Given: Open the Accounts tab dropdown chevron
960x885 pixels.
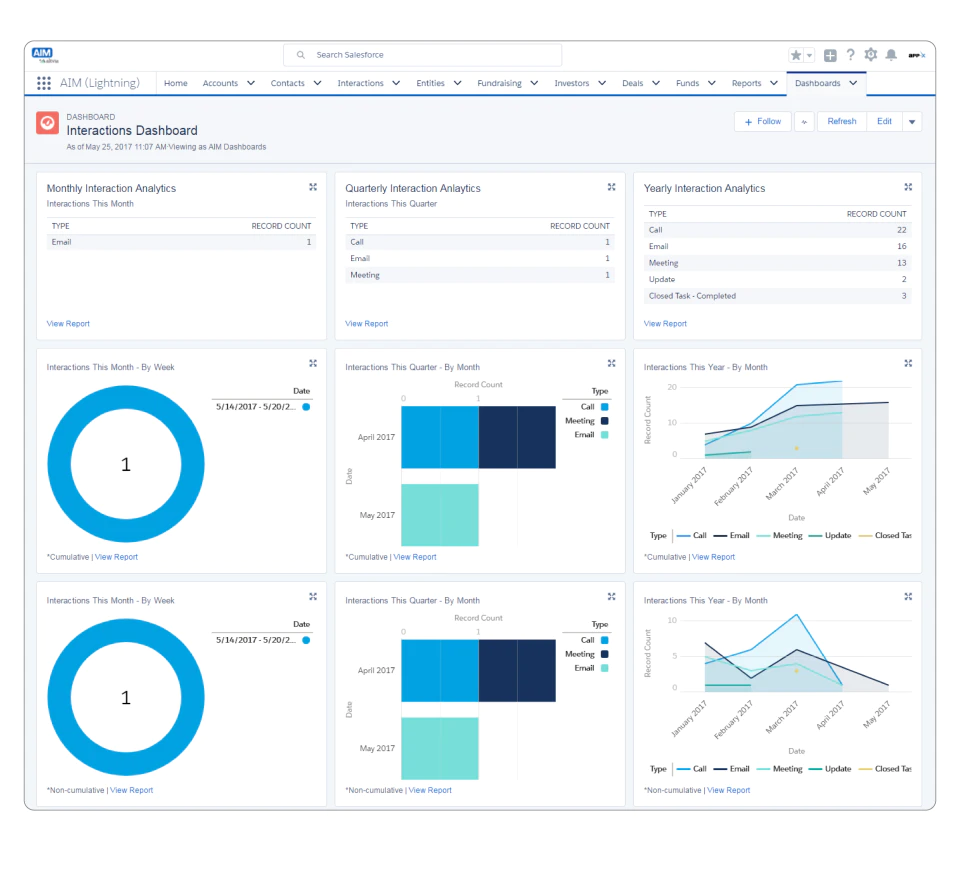Looking at the screenshot, I should click(251, 83).
